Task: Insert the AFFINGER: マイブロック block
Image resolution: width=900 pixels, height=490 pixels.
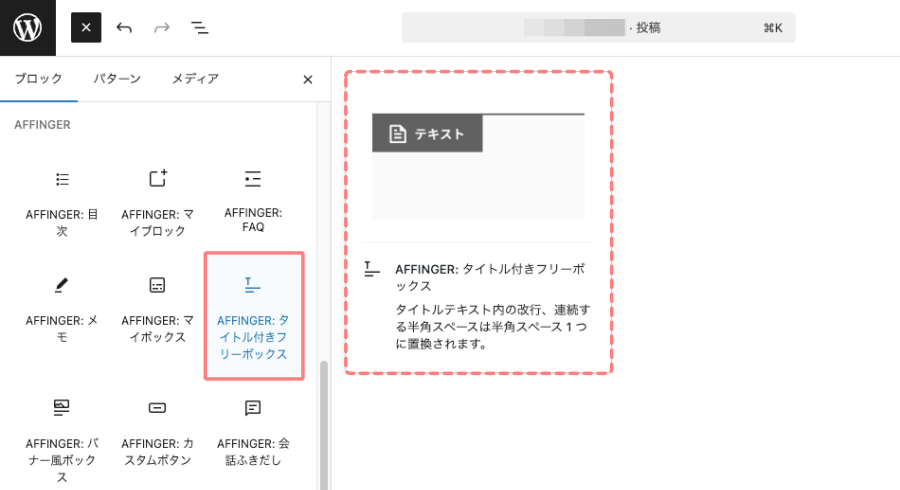Action: (157, 202)
